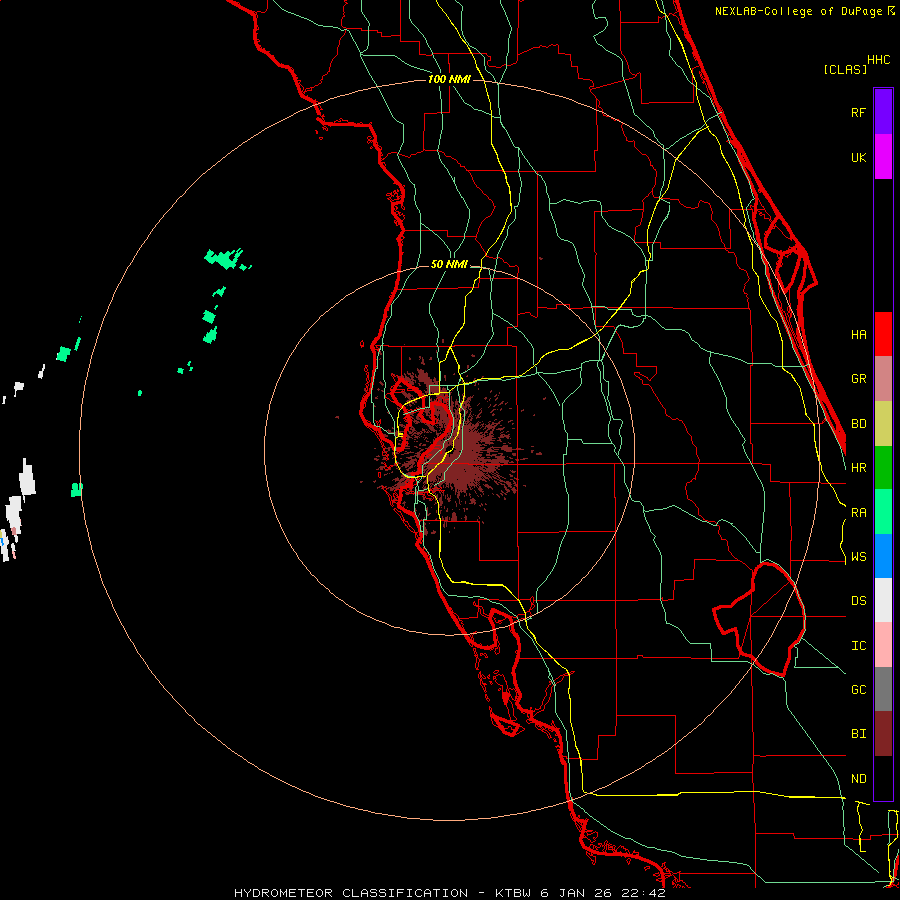
Task: Click the 'BD' legend label
Action: (858, 424)
